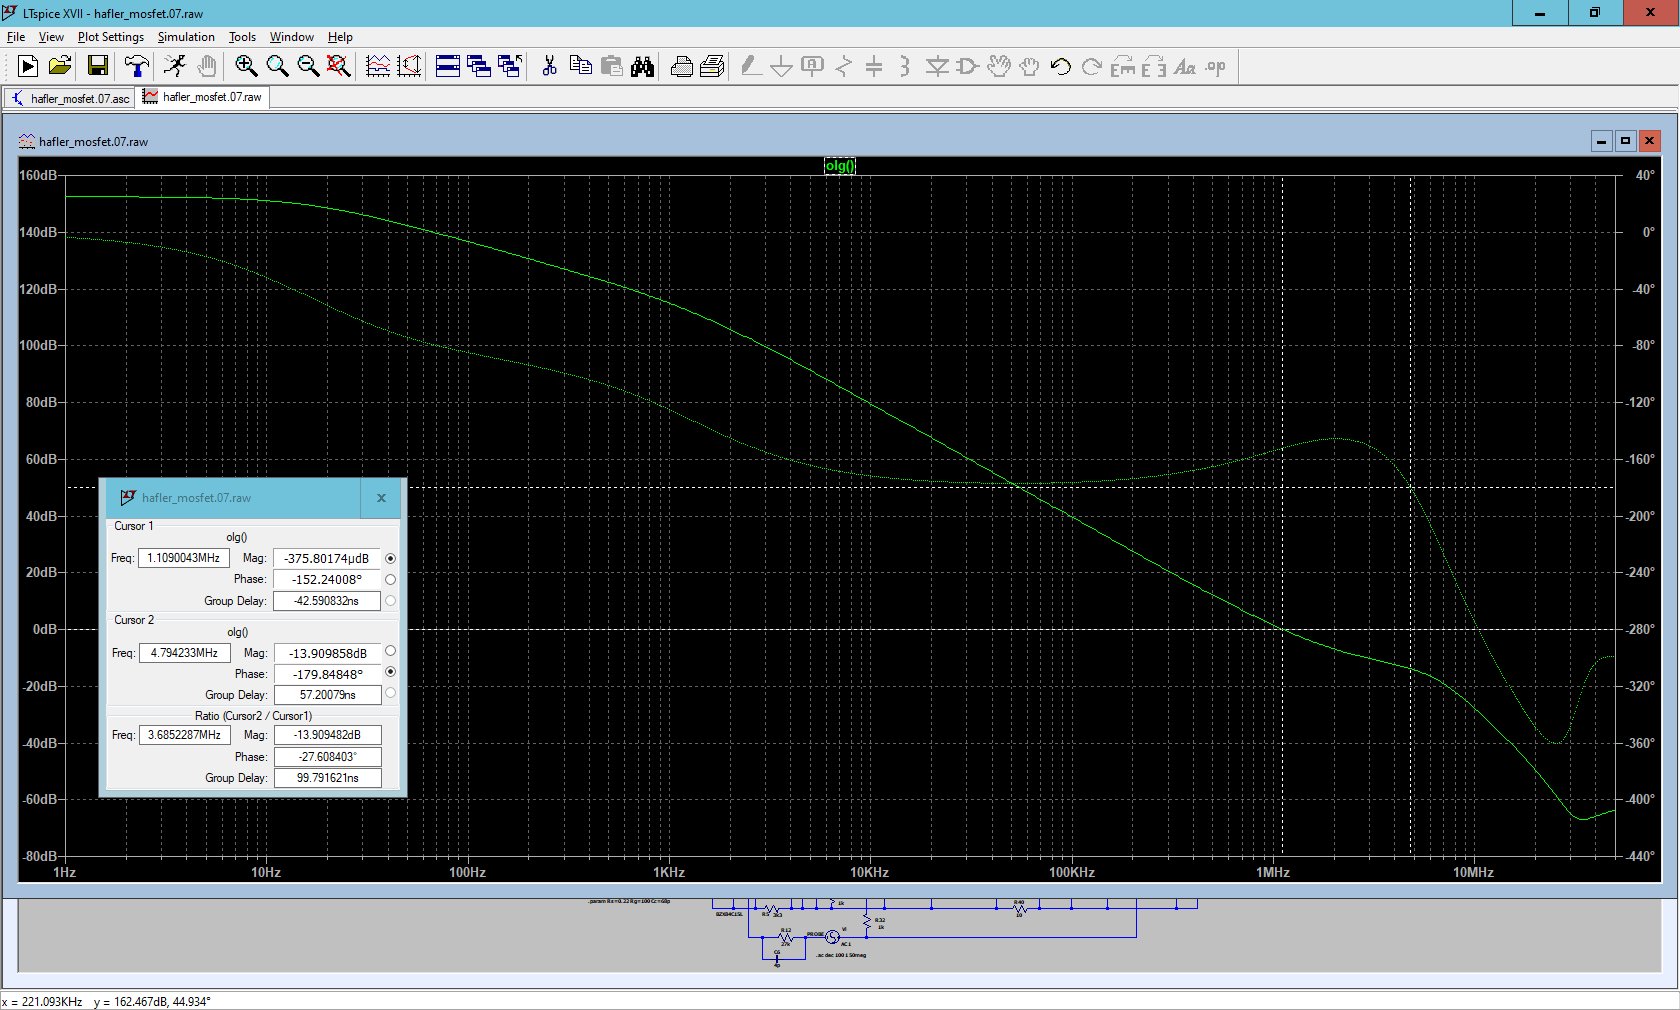
Task: Open the Plot Settings menu
Action: (x=111, y=37)
